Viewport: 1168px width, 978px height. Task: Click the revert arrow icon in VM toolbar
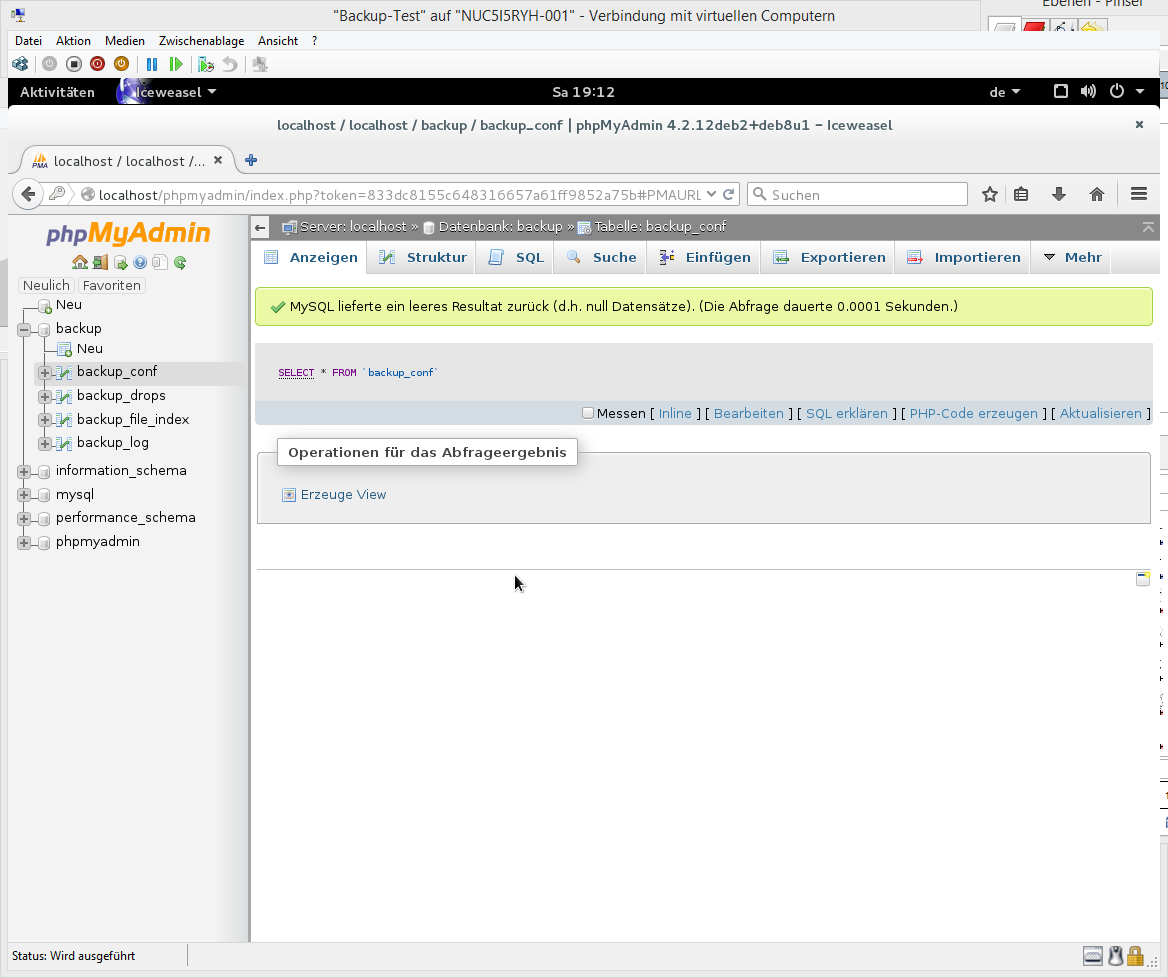click(230, 64)
